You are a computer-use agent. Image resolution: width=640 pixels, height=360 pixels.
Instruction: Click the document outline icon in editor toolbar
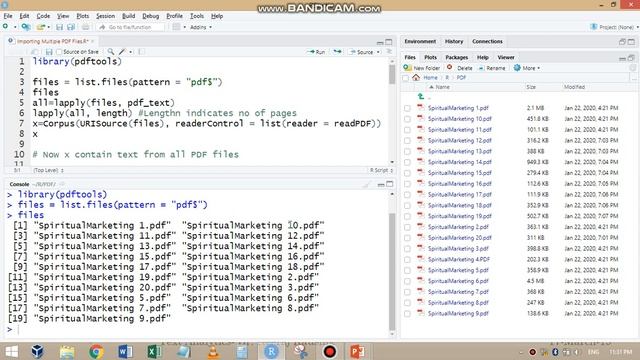[x=389, y=52]
